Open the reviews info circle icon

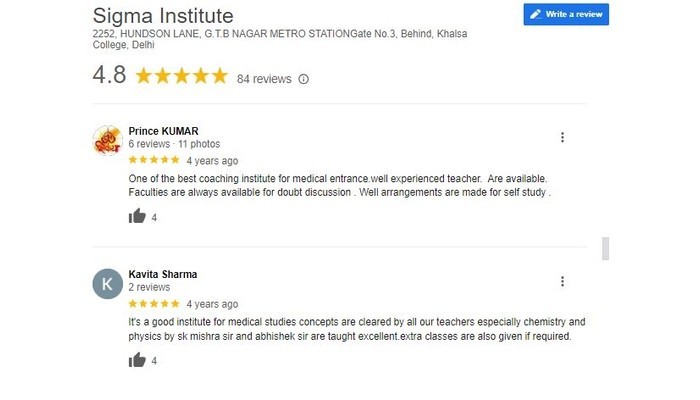(x=304, y=79)
